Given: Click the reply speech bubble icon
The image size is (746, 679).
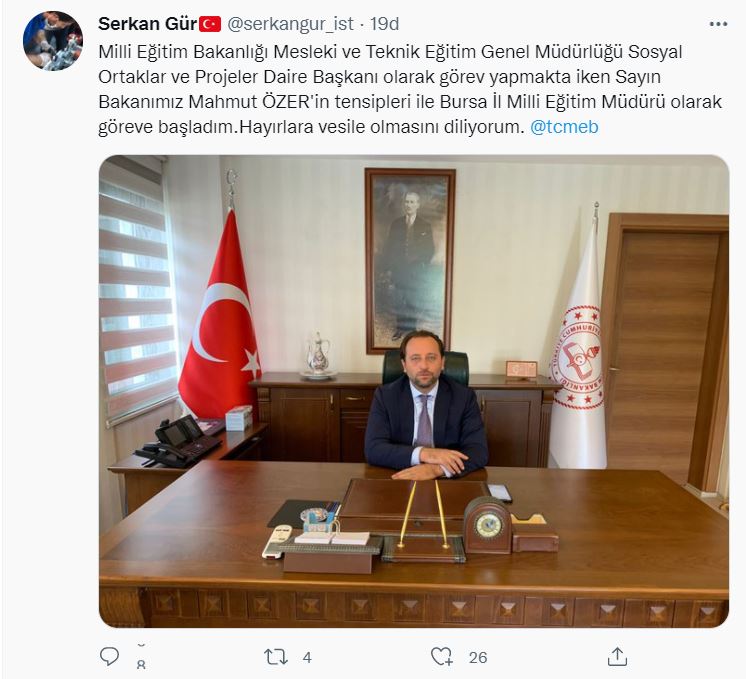Looking at the screenshot, I should (x=109, y=657).
